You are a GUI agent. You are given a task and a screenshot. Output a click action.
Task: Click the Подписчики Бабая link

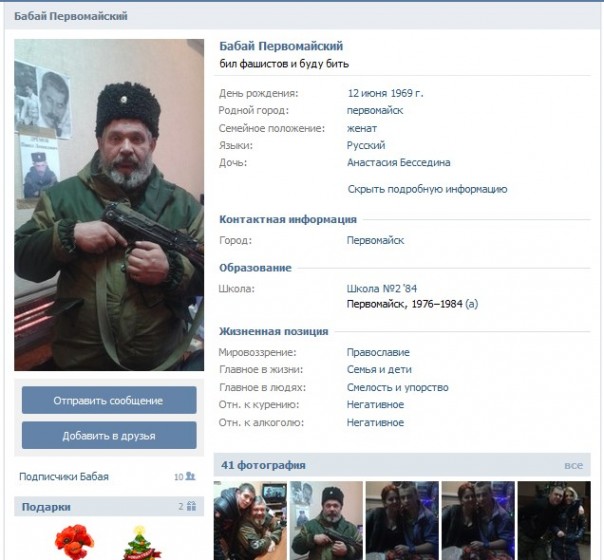click(x=64, y=477)
